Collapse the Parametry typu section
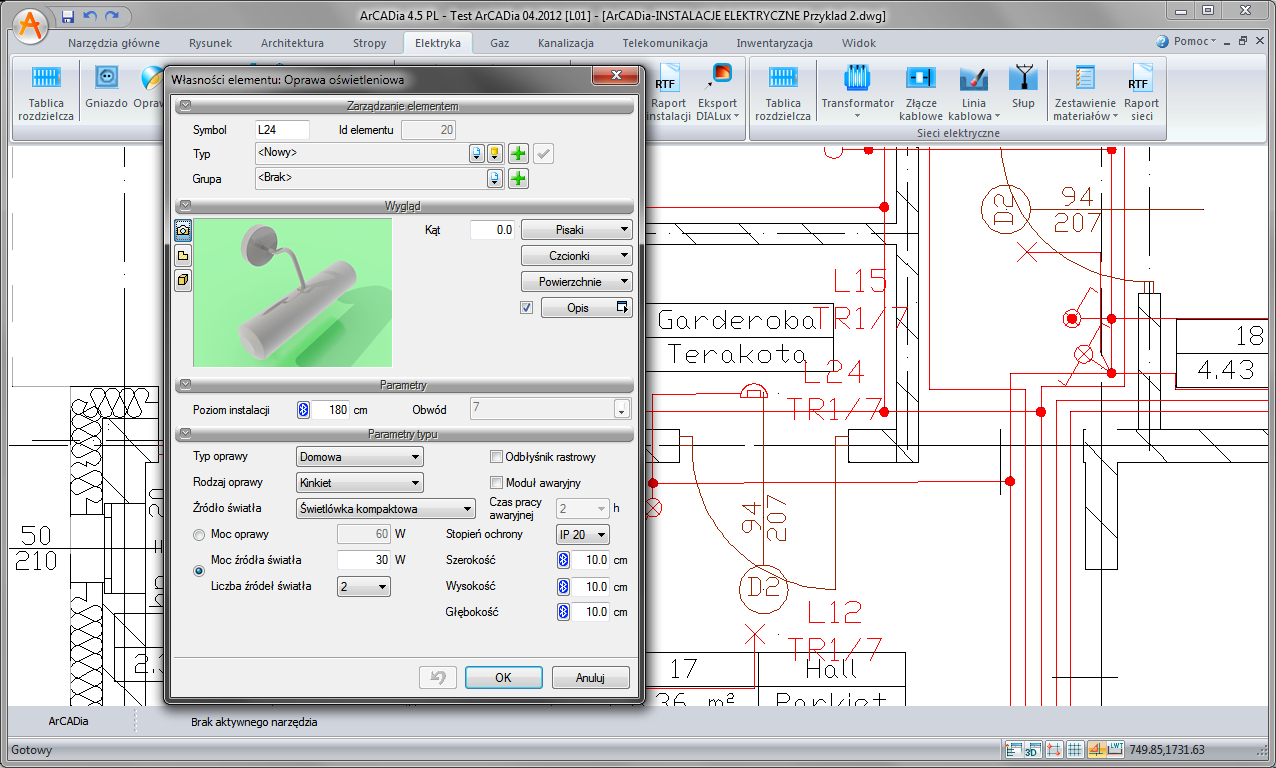1276x768 pixels. (183, 435)
